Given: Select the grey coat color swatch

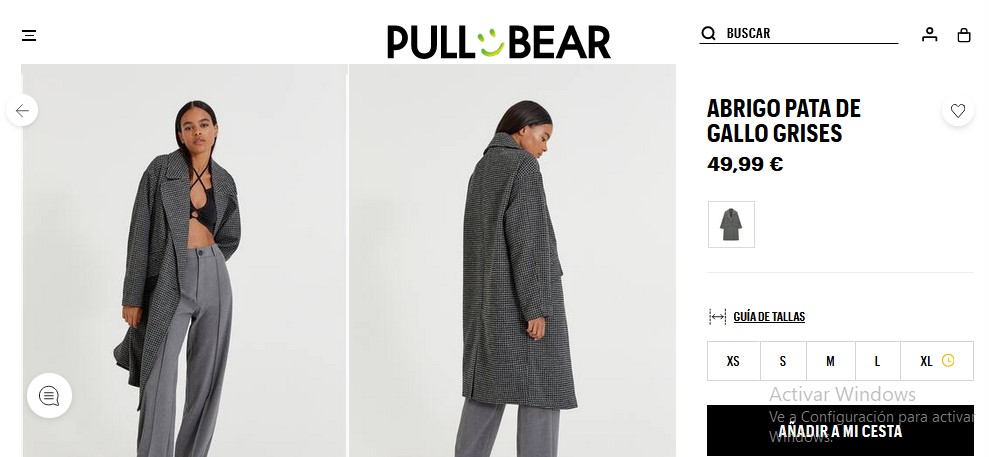Looking at the screenshot, I should [731, 224].
